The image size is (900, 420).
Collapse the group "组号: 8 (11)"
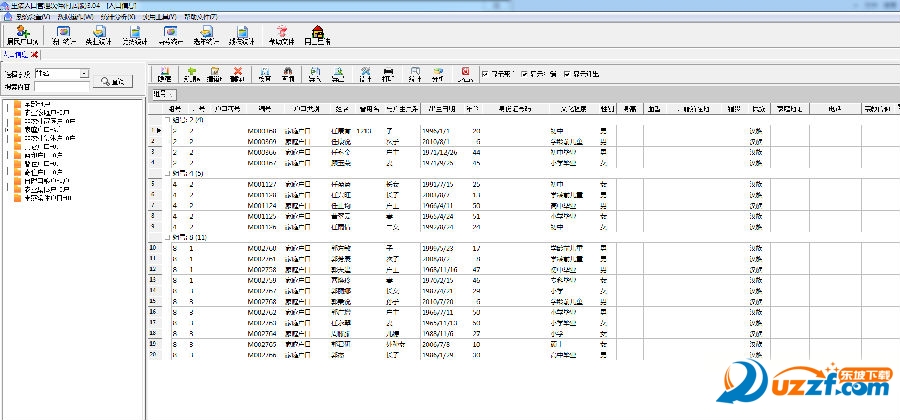click(x=167, y=237)
